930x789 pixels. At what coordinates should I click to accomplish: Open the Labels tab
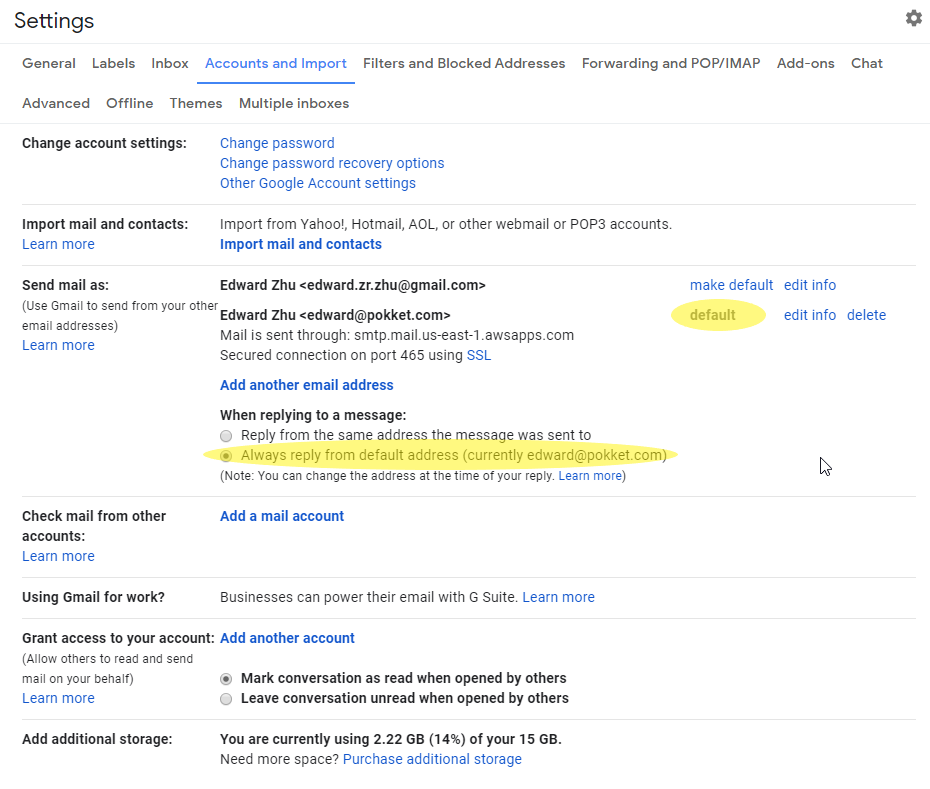pyautogui.click(x=113, y=63)
